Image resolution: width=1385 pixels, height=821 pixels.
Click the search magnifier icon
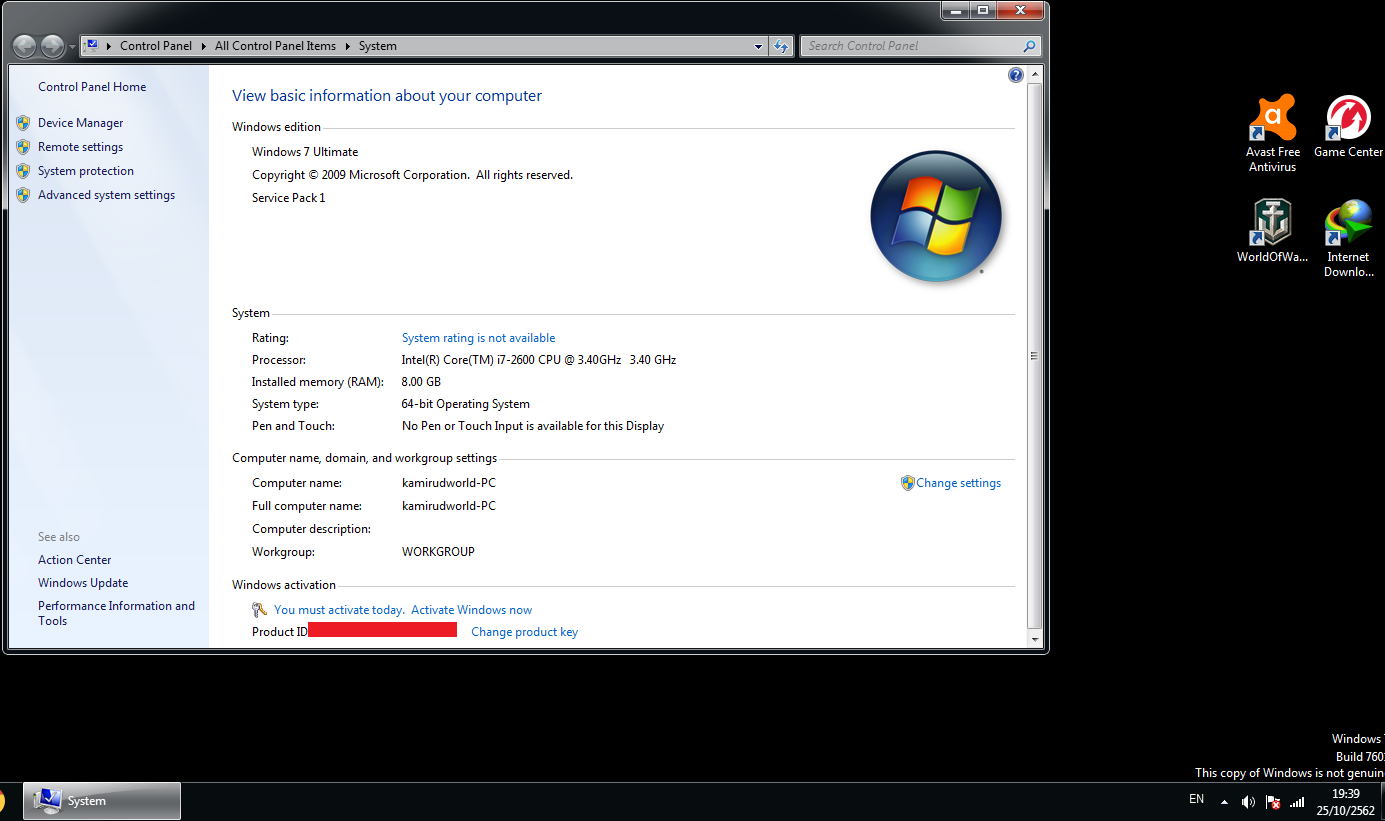(1029, 46)
